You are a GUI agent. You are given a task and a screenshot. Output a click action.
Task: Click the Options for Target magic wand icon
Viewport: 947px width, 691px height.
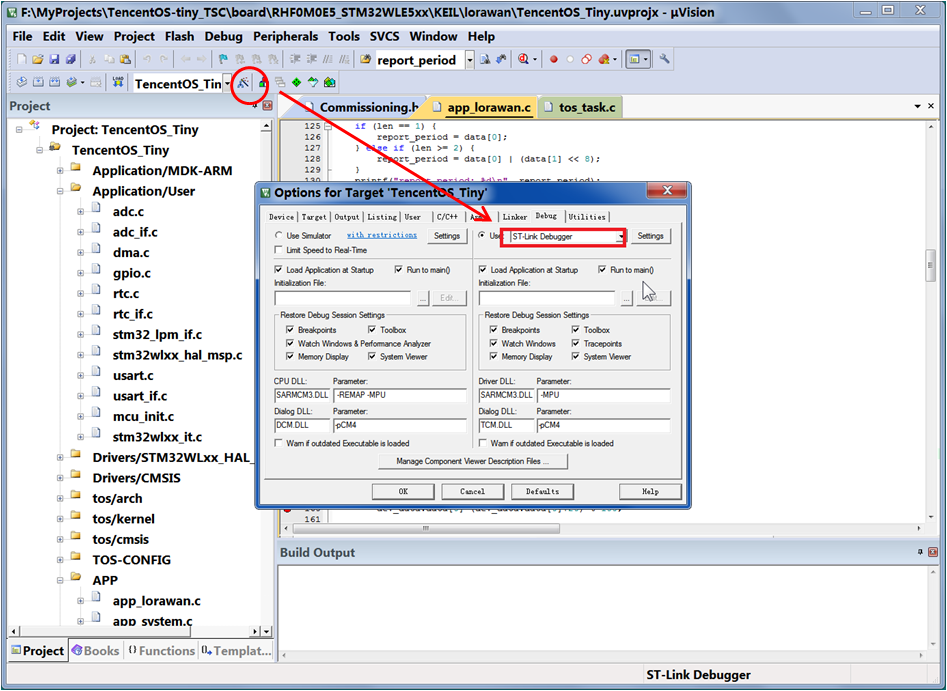(243, 83)
